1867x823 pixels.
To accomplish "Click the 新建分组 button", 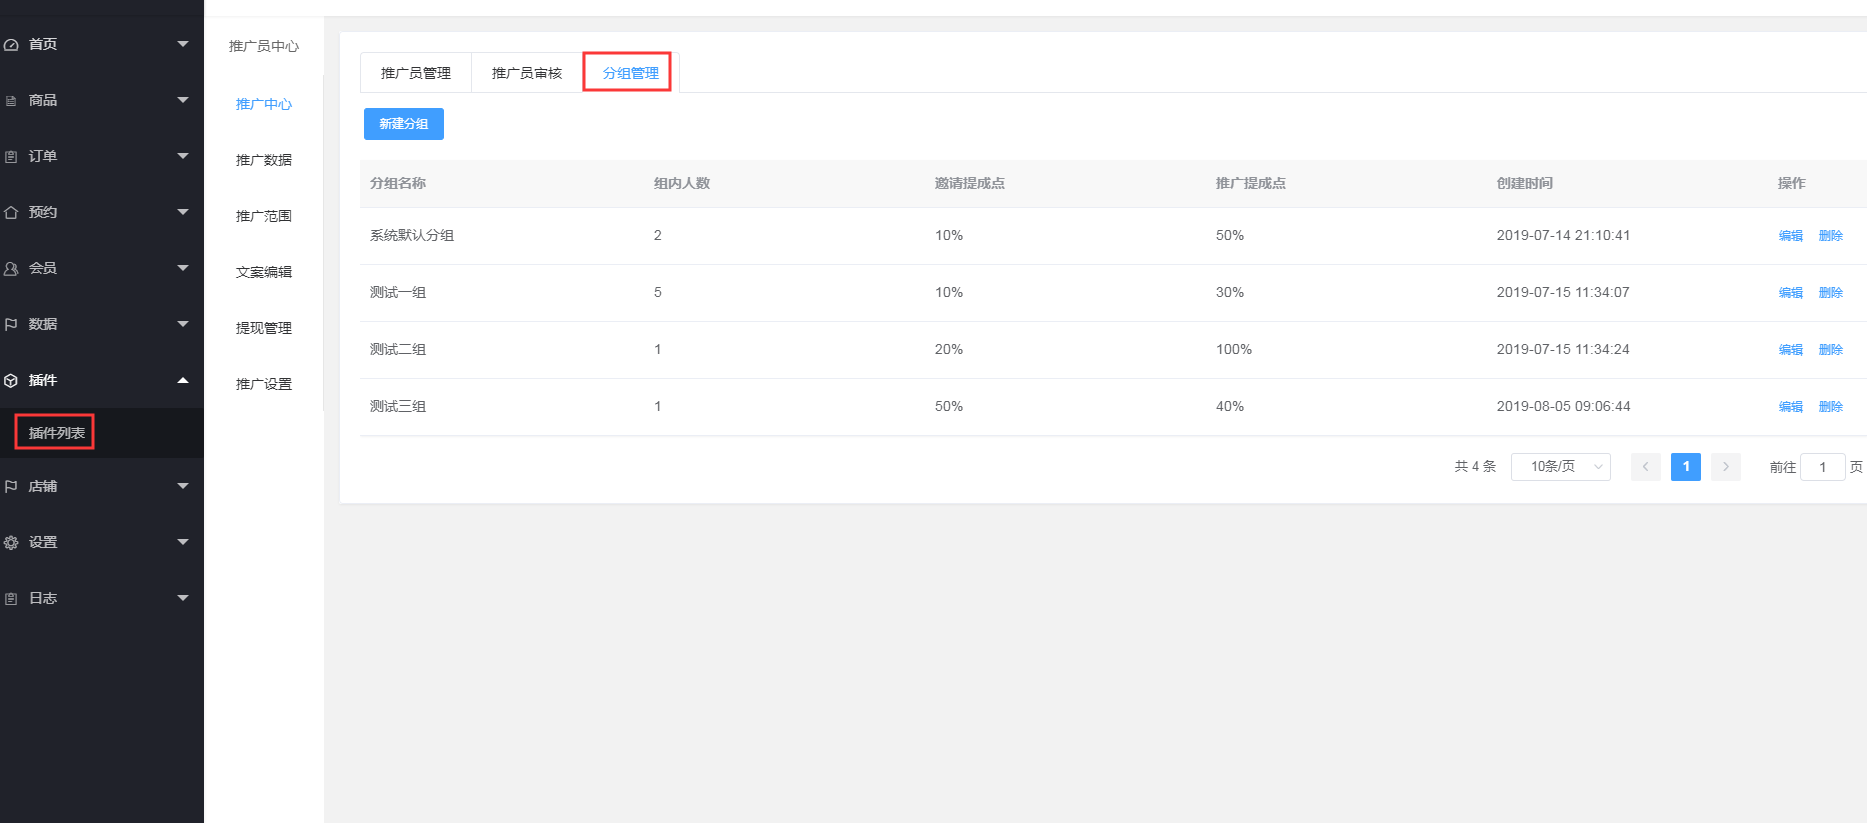I will [x=404, y=124].
